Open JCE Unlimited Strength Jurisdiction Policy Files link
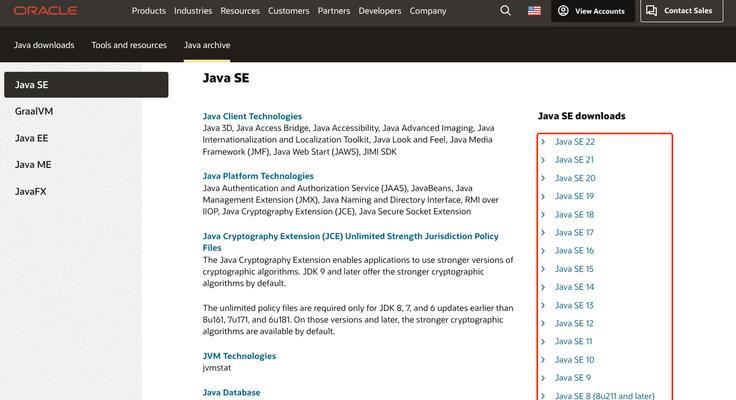 (x=351, y=242)
